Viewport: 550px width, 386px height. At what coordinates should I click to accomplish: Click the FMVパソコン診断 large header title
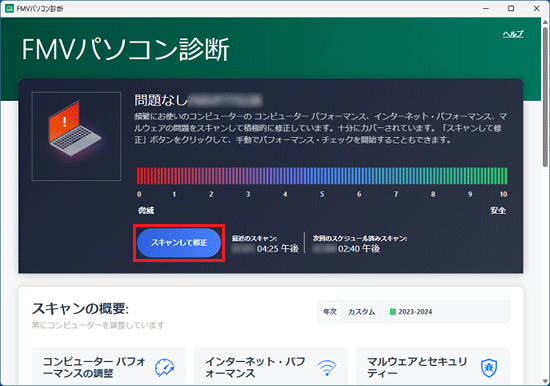pos(126,49)
